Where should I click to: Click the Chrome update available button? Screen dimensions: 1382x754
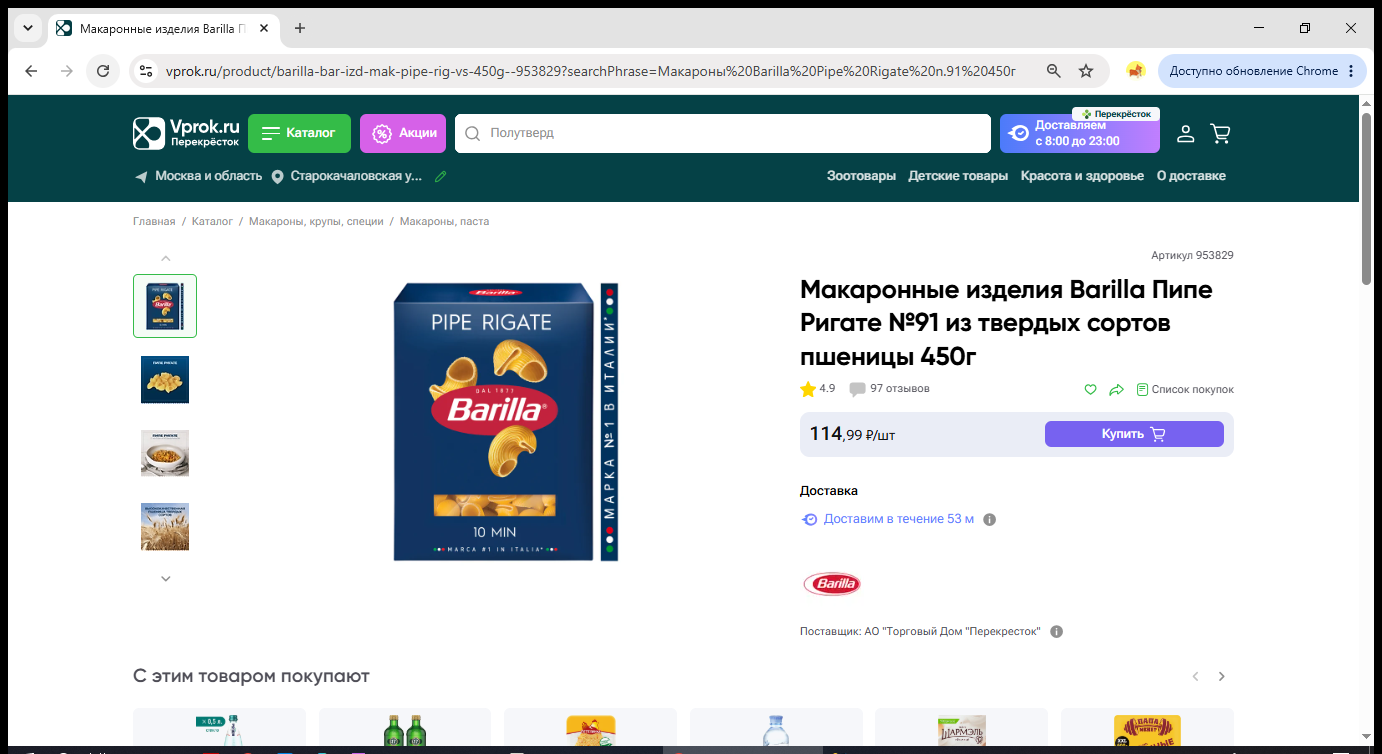[x=1262, y=71]
